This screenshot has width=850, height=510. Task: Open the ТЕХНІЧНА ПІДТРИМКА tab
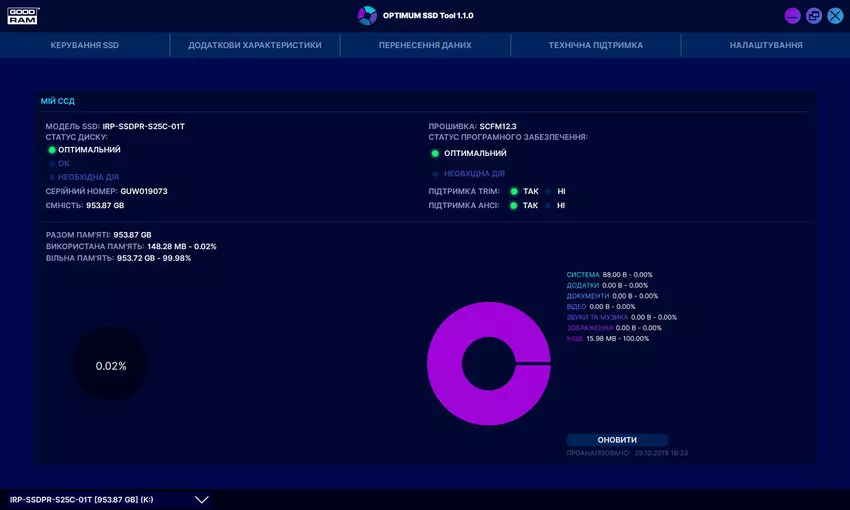pyautogui.click(x=596, y=45)
